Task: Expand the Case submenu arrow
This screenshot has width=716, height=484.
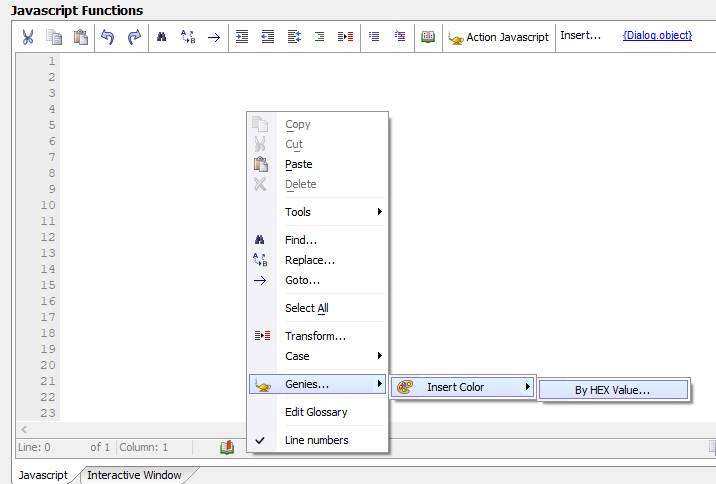Action: coord(379,355)
